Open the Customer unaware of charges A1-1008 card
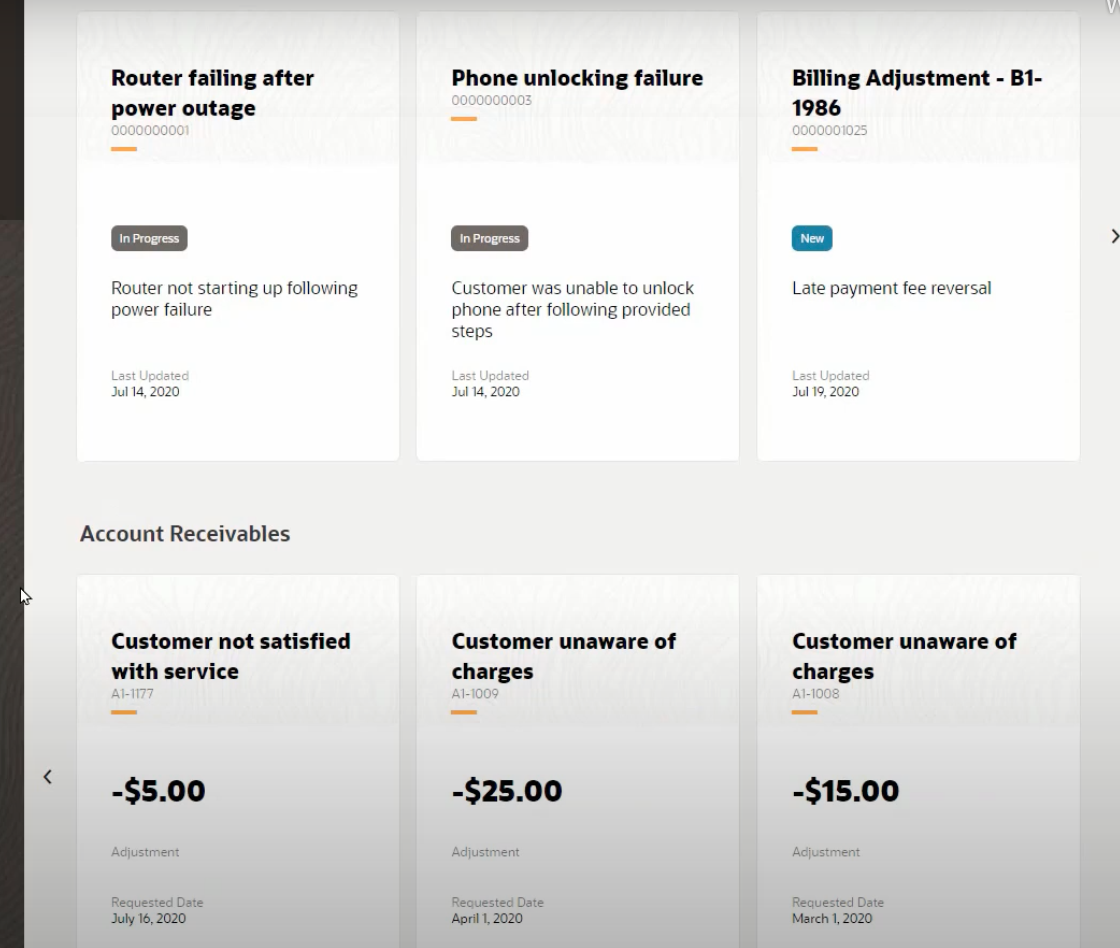 tap(904, 656)
